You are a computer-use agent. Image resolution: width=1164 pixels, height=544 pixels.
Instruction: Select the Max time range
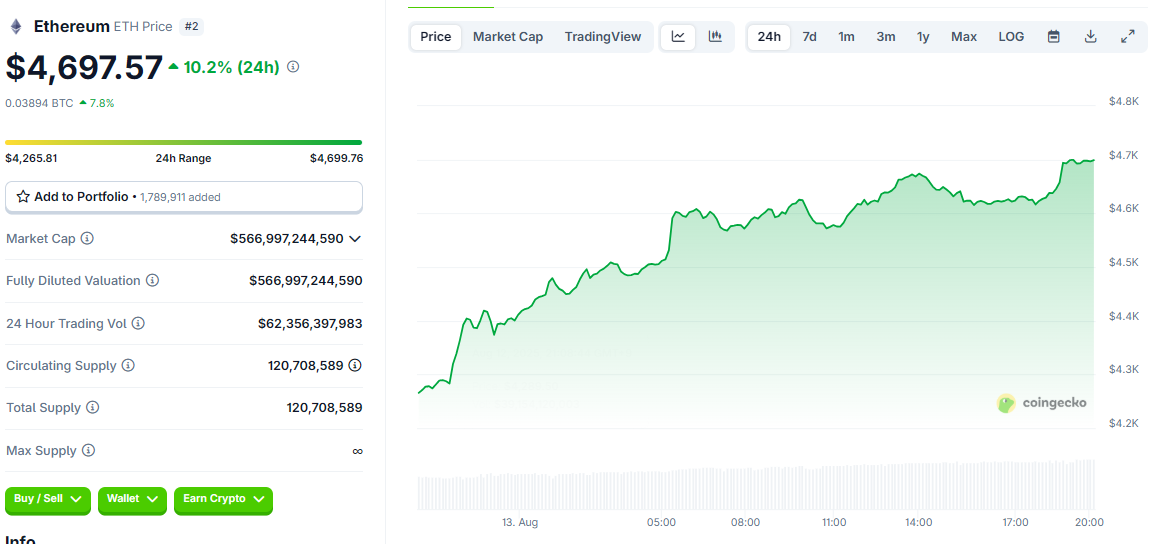(x=964, y=36)
